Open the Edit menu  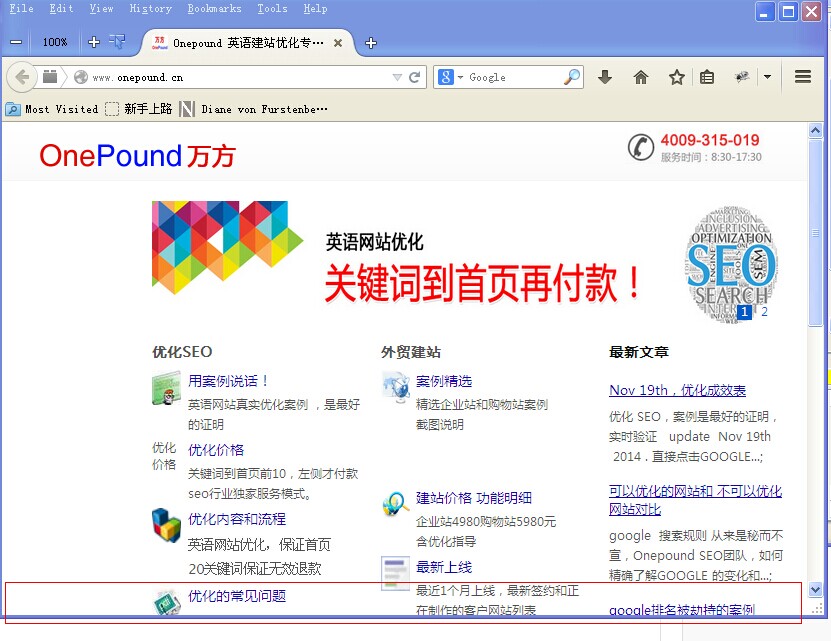coord(61,8)
